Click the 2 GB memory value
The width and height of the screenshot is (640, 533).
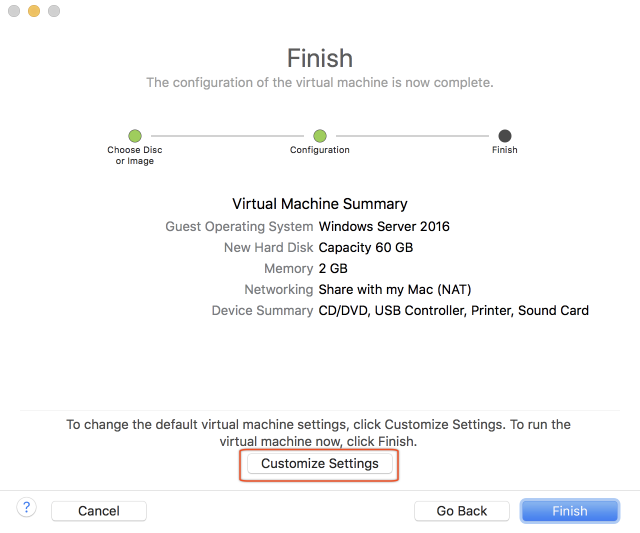pos(333,268)
